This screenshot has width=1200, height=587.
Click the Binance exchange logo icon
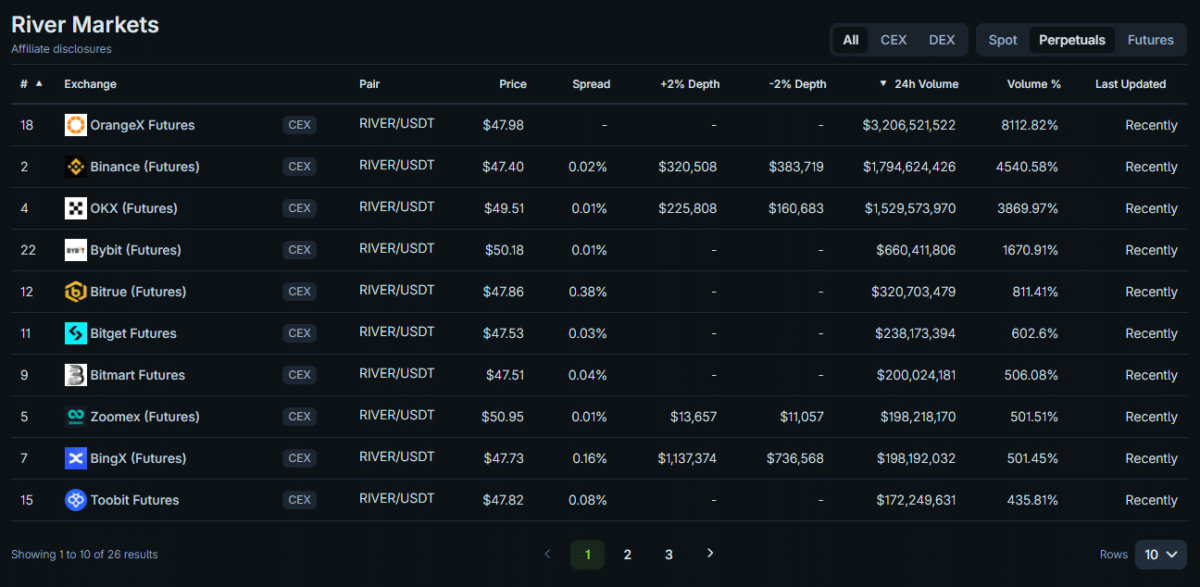coord(76,166)
